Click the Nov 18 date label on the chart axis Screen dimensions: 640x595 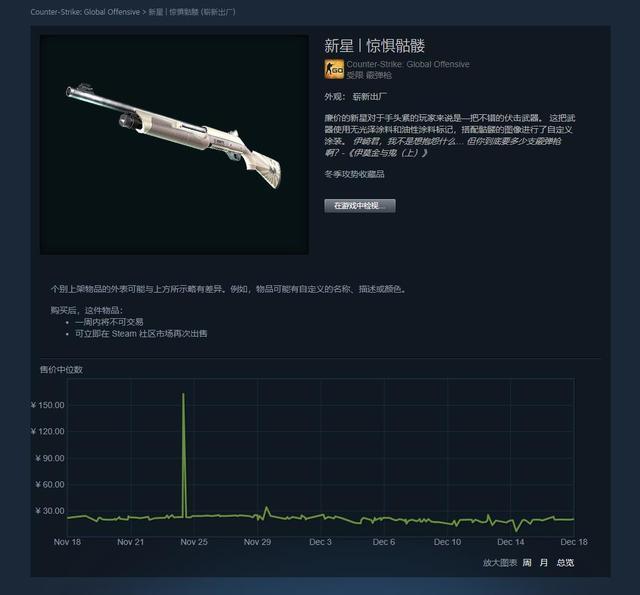[x=67, y=542]
